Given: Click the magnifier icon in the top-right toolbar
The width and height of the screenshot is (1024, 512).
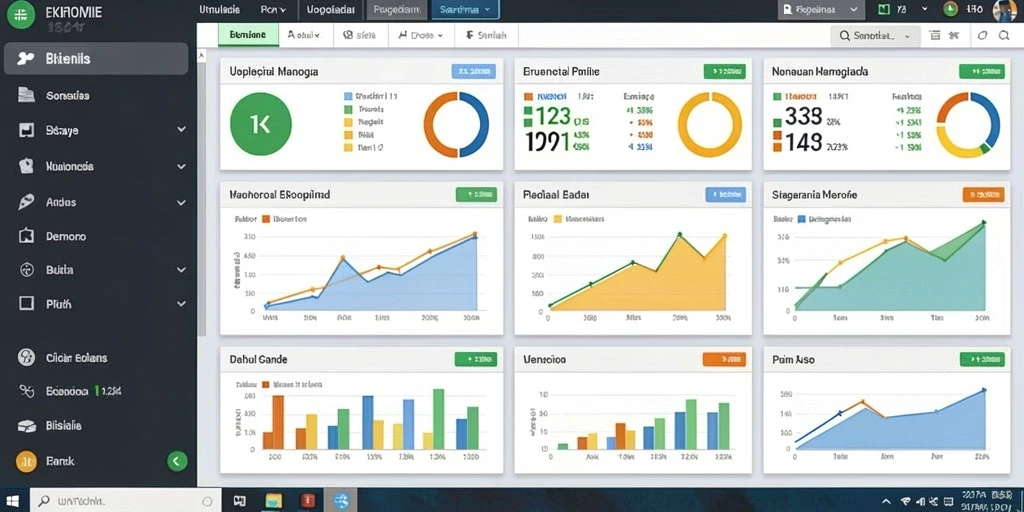Looking at the screenshot, I should (x=1004, y=36).
